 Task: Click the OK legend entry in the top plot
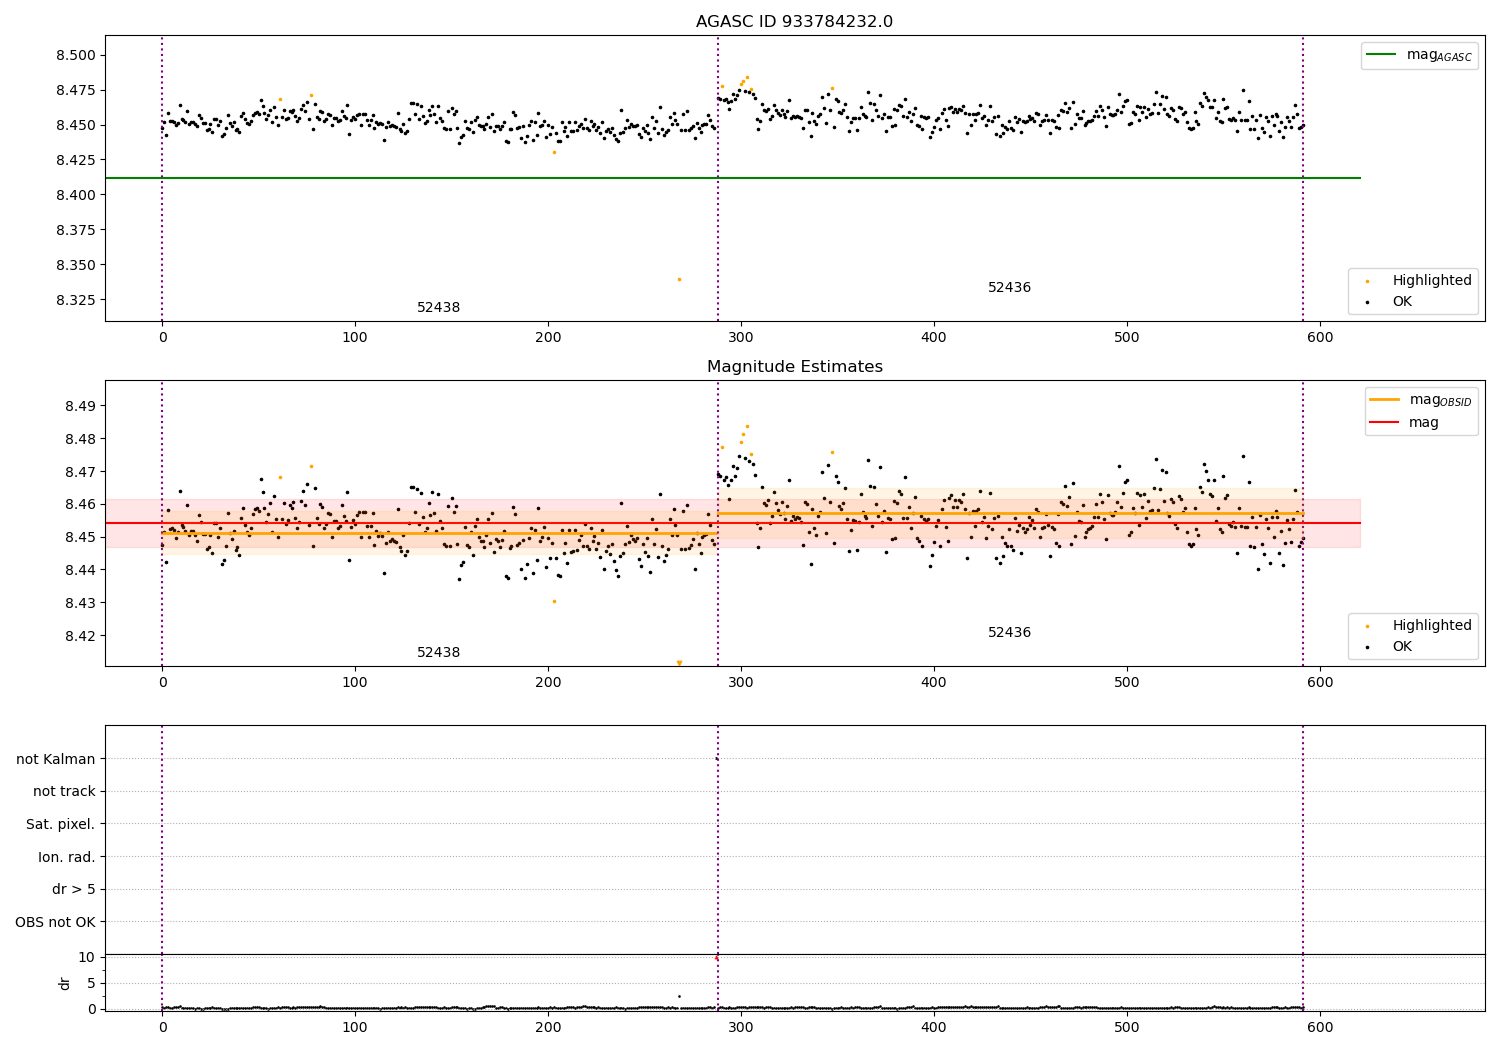click(1390, 301)
